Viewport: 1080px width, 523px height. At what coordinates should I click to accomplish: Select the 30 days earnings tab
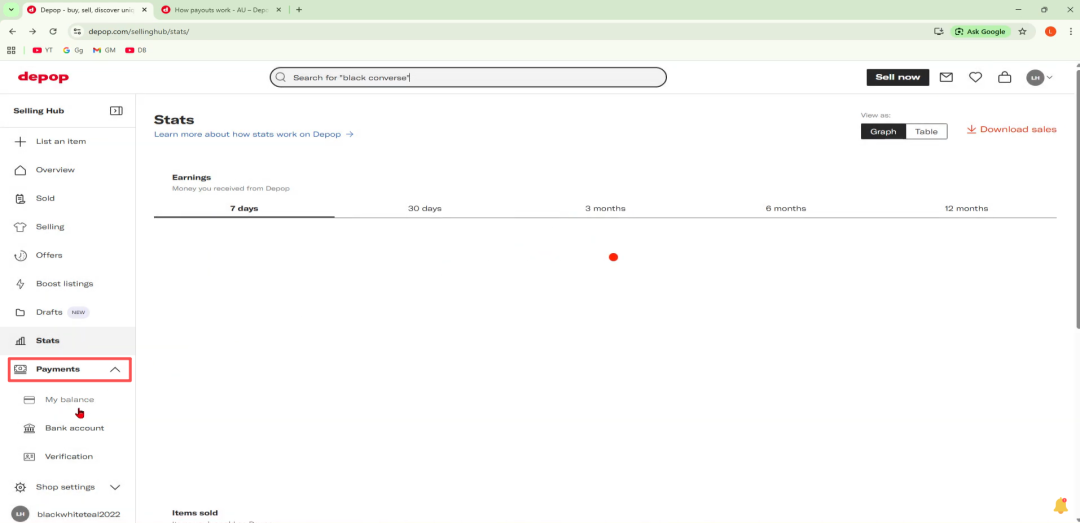424,208
